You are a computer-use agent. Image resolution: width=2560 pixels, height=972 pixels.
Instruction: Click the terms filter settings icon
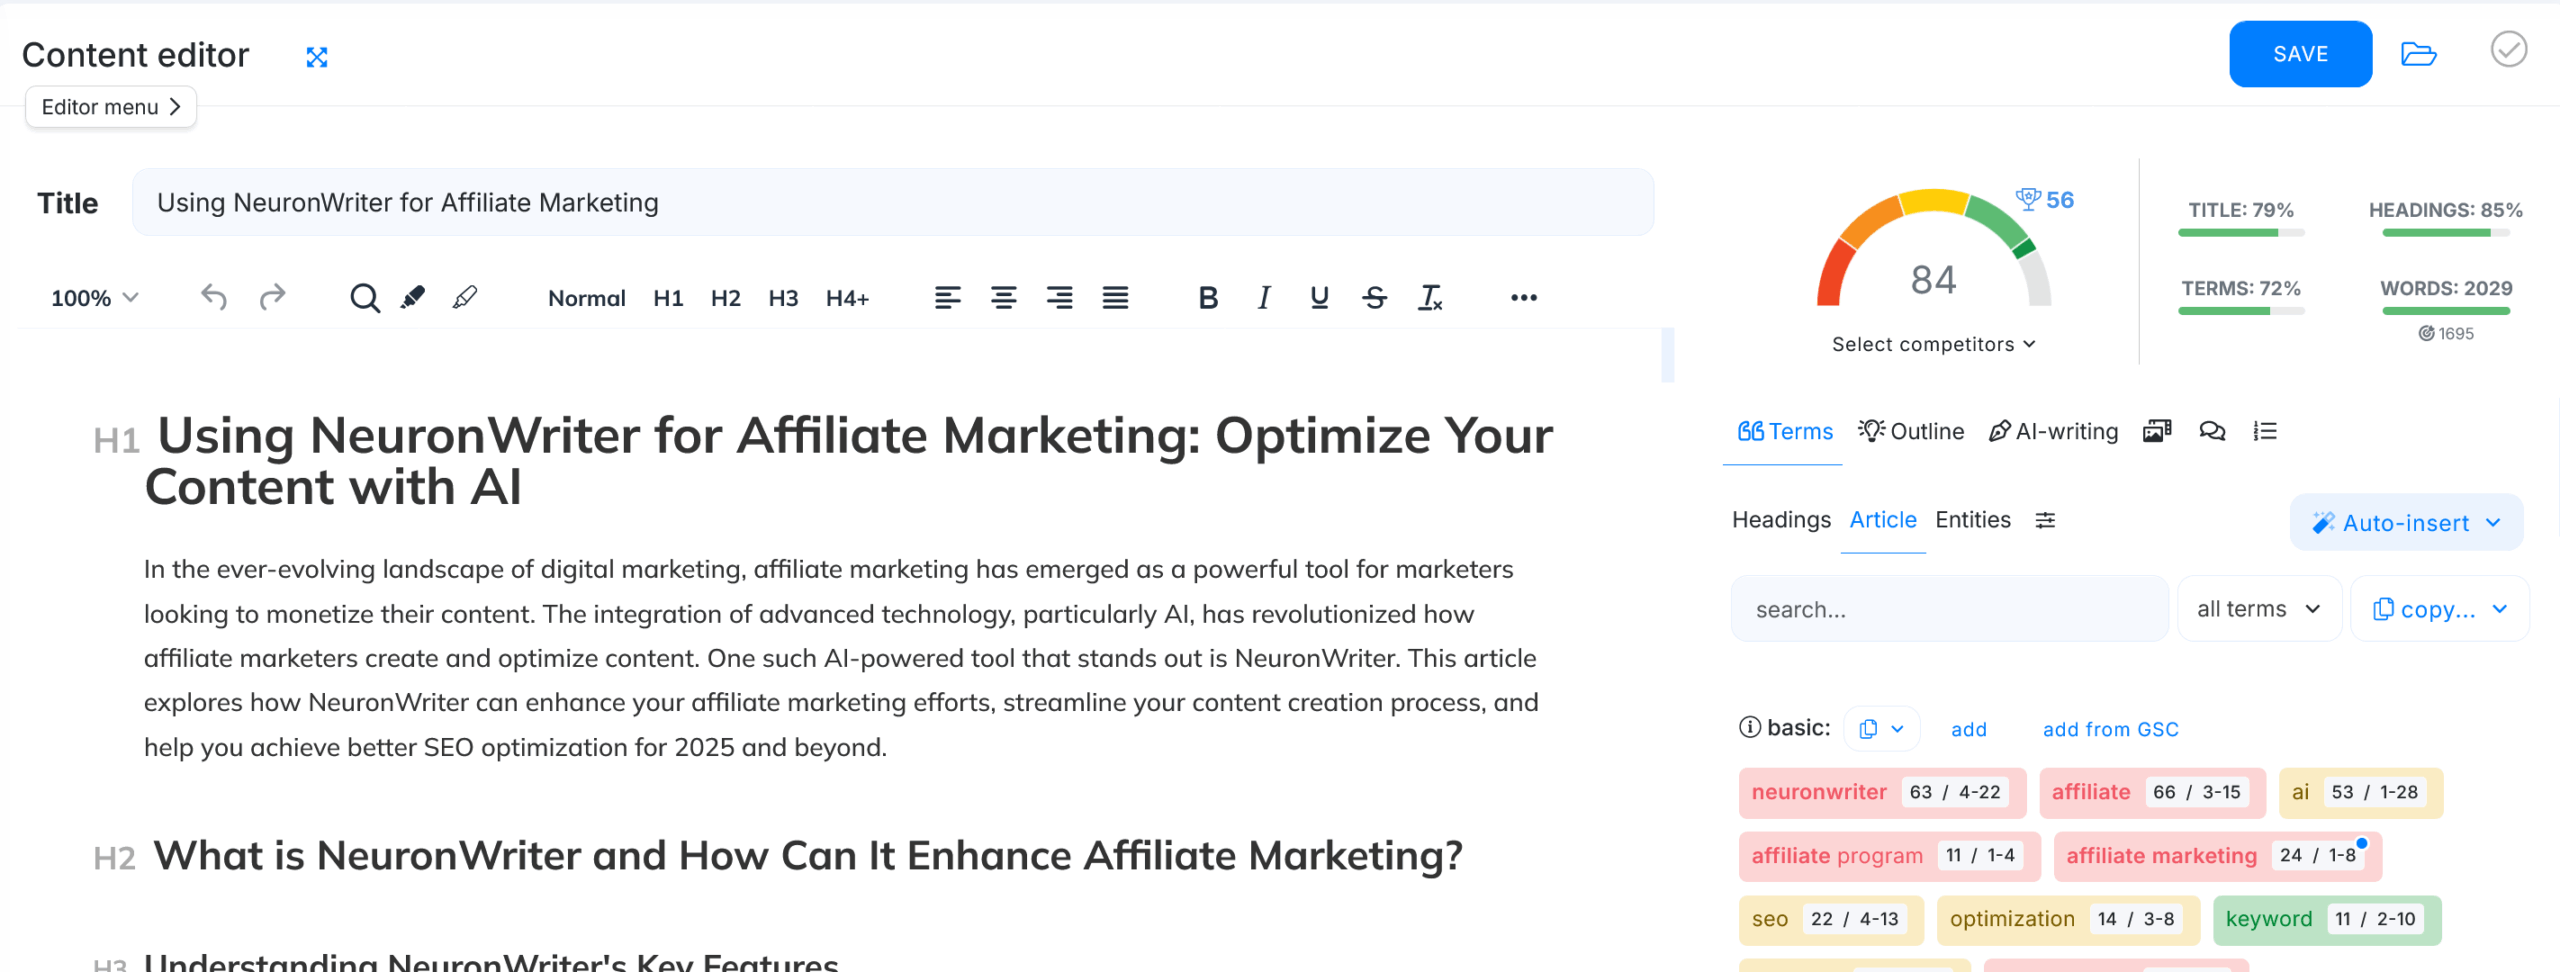tap(2045, 520)
